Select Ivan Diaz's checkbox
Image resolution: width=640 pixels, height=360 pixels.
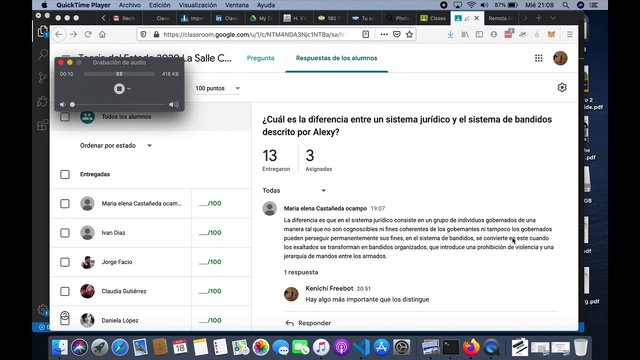(x=65, y=233)
